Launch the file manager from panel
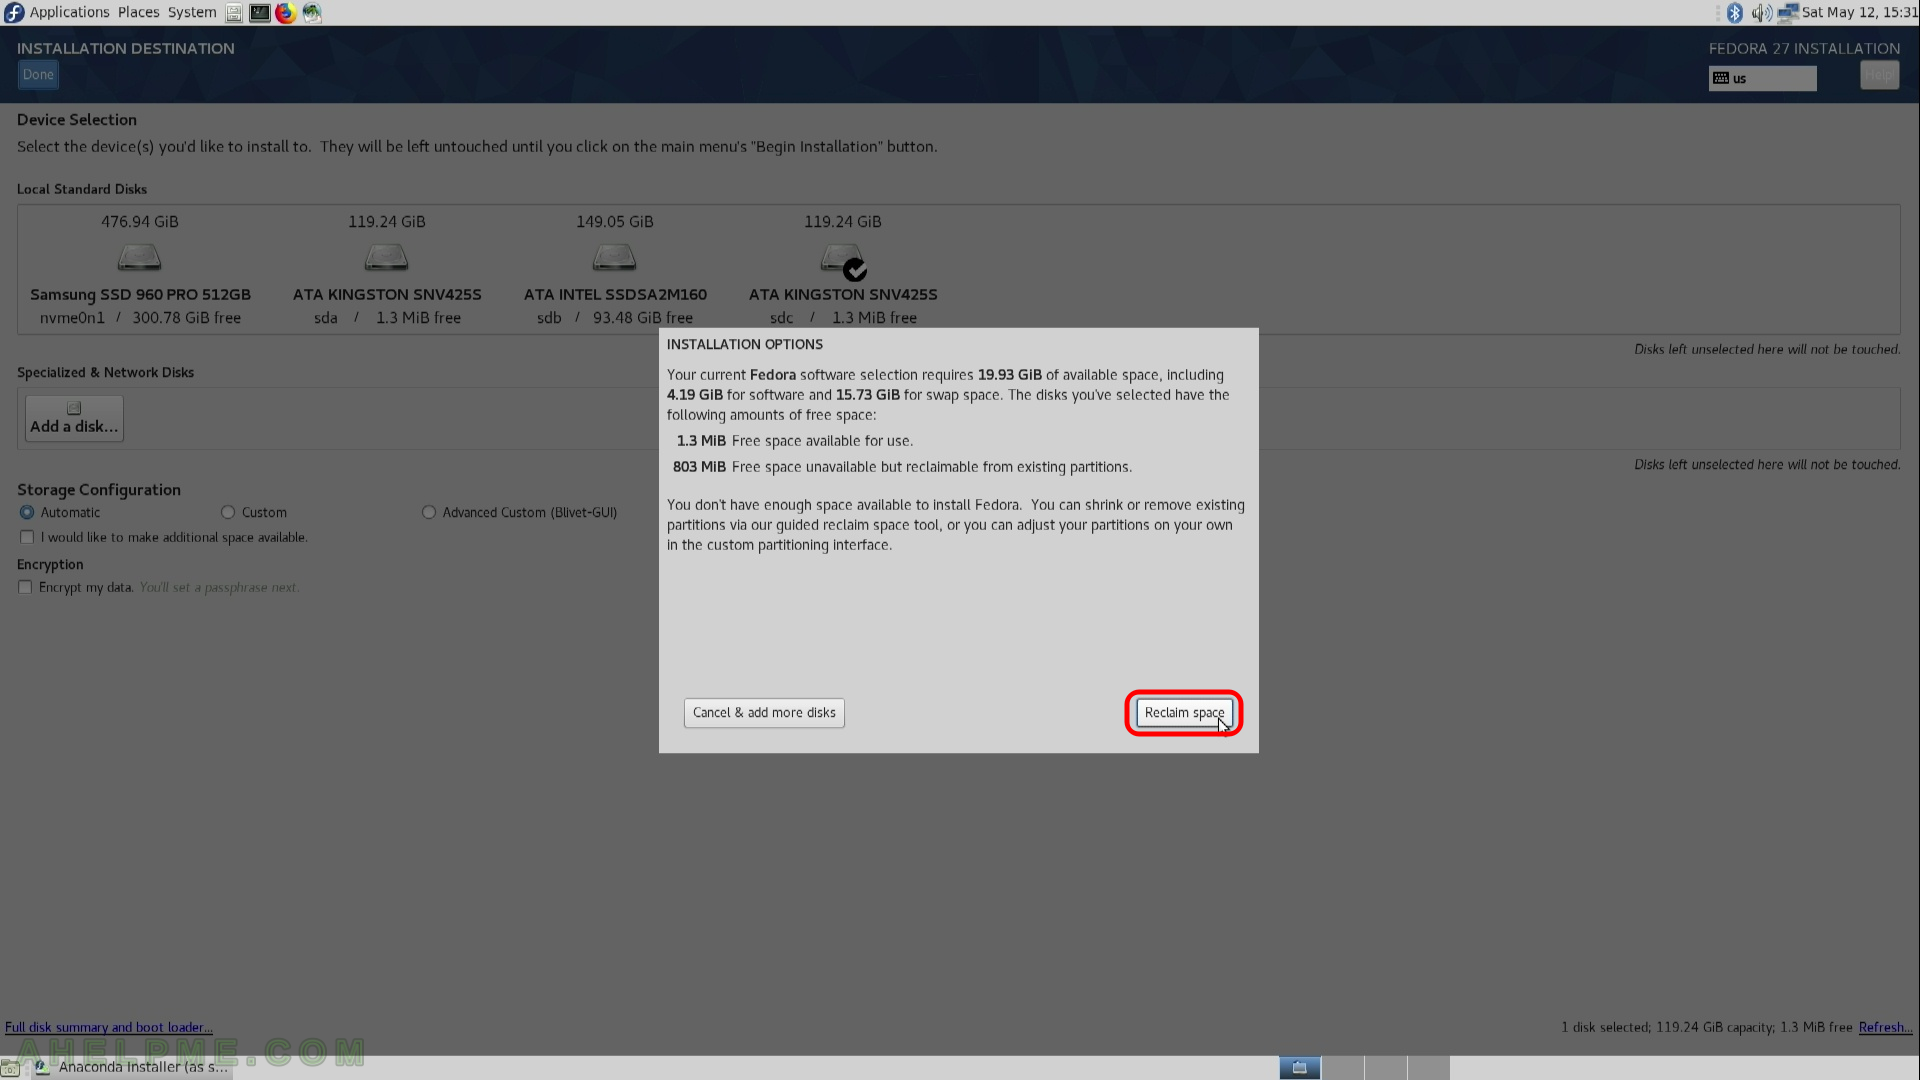 [234, 13]
